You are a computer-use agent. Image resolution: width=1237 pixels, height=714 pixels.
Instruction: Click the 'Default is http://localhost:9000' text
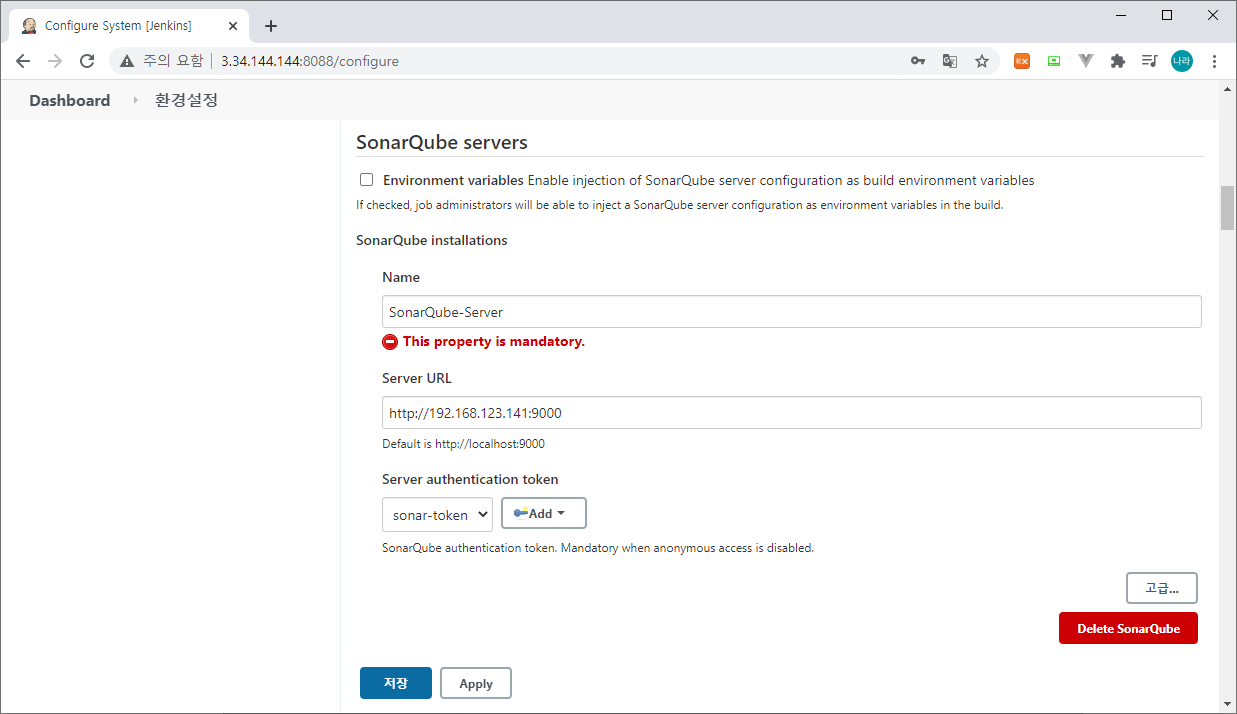pos(463,444)
